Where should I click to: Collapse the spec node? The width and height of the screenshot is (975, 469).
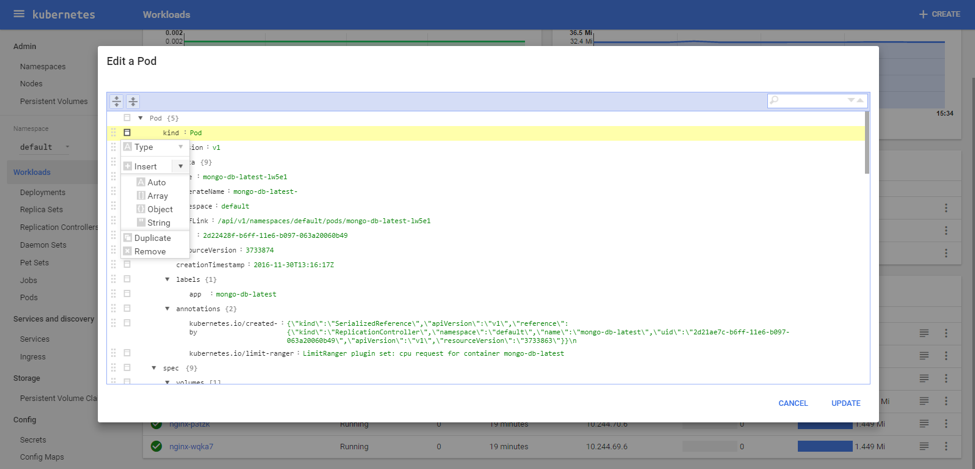point(154,368)
